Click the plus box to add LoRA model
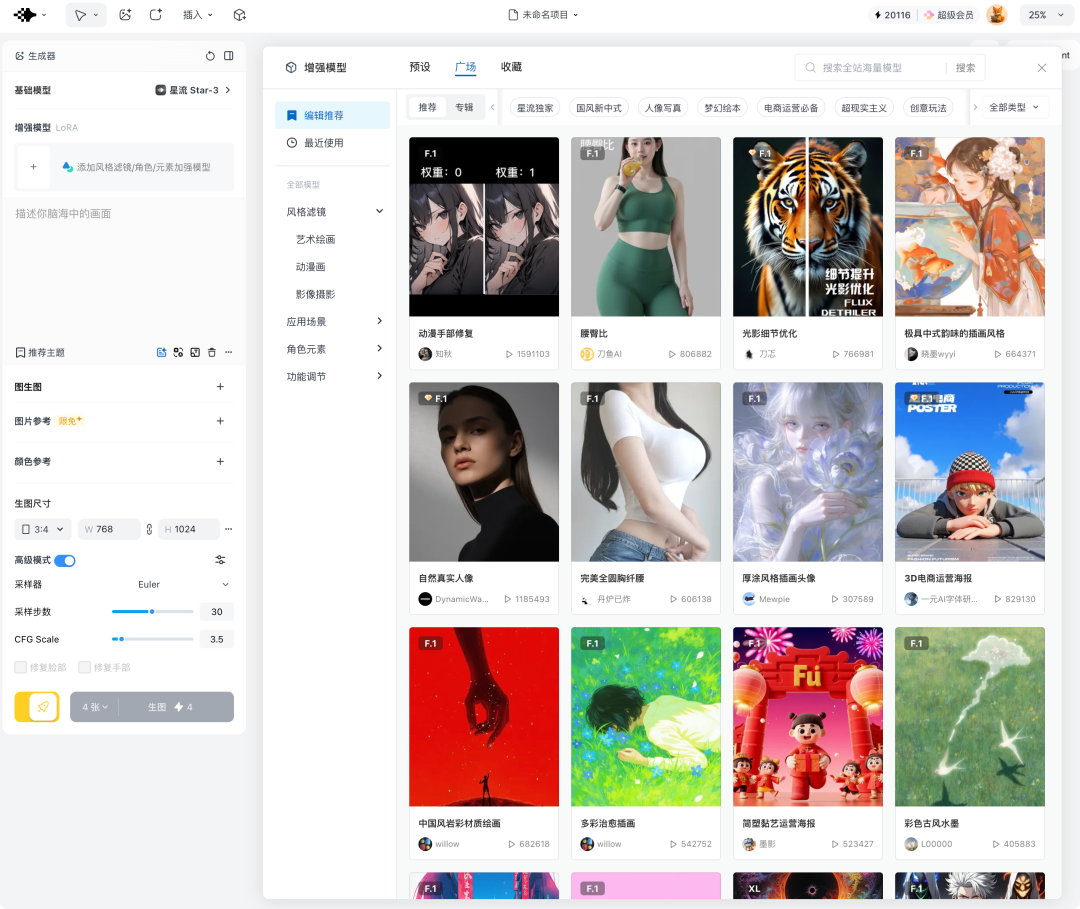 pos(33,167)
